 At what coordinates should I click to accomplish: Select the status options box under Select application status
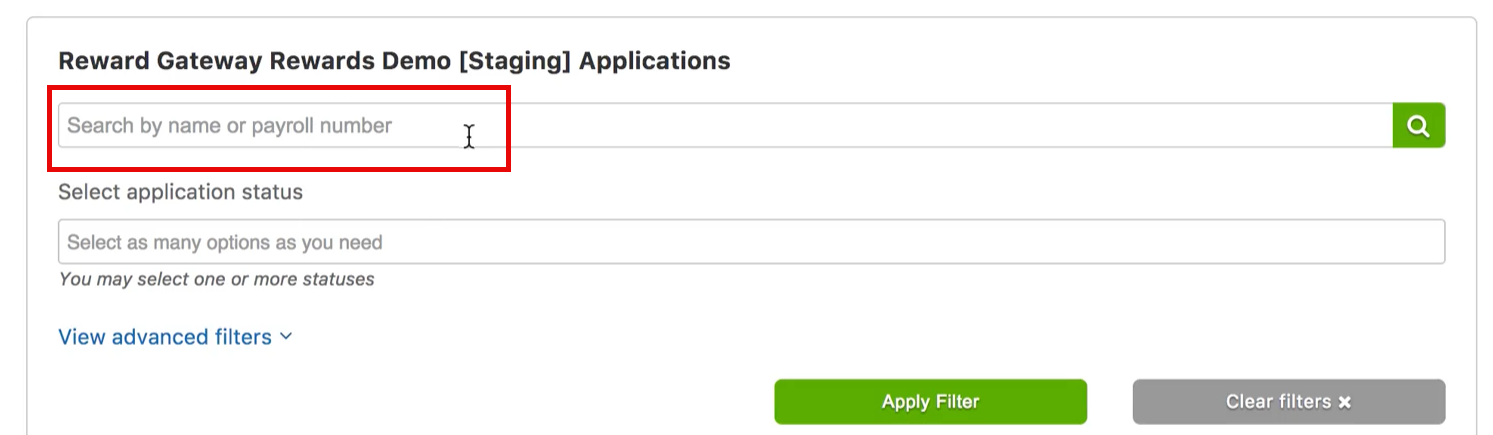(x=750, y=242)
